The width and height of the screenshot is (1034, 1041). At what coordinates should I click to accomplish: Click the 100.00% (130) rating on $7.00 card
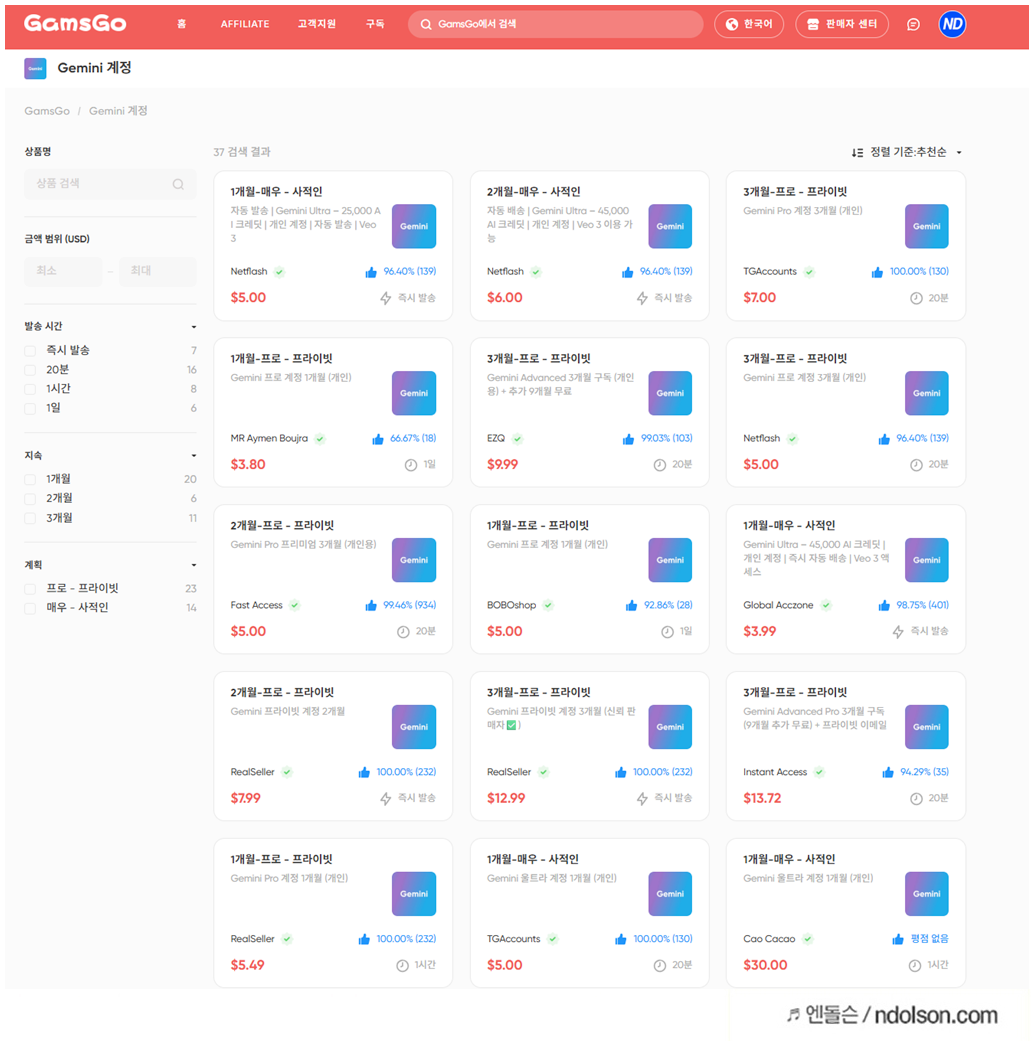919,272
